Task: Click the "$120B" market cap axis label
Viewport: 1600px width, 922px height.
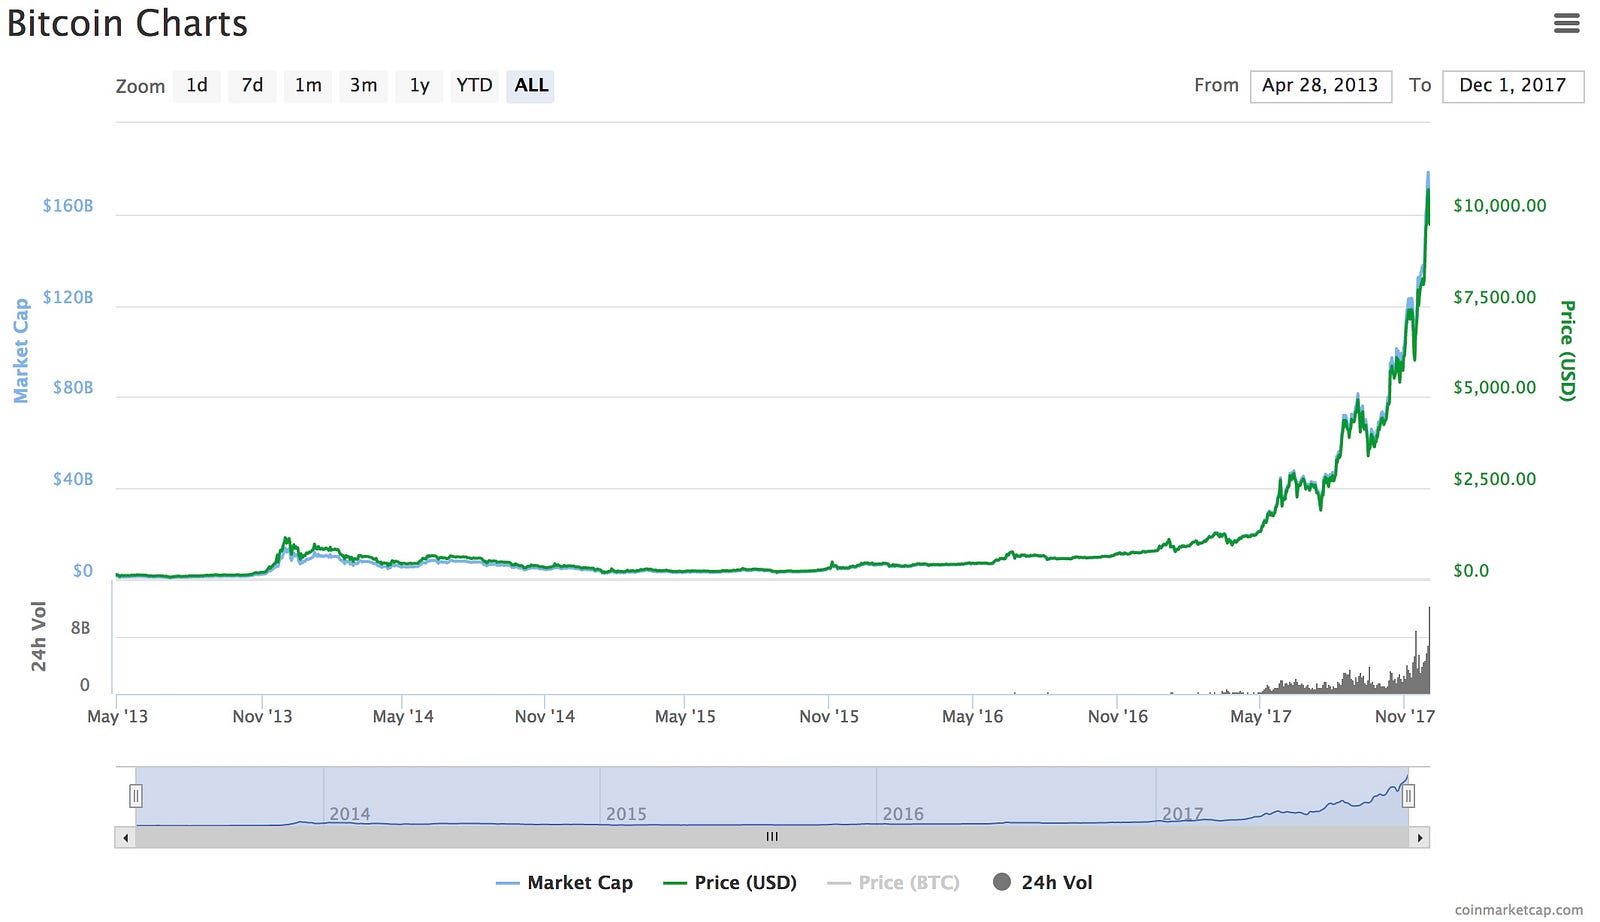Action: tap(68, 297)
